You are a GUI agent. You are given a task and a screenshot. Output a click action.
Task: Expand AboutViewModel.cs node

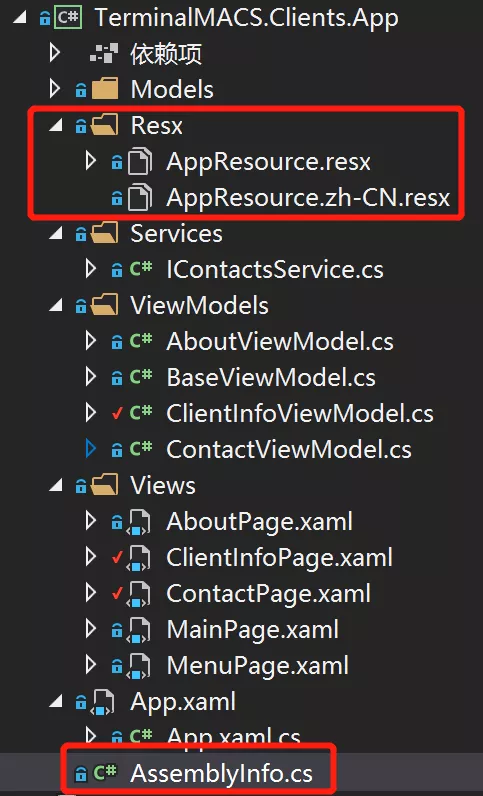click(x=91, y=341)
